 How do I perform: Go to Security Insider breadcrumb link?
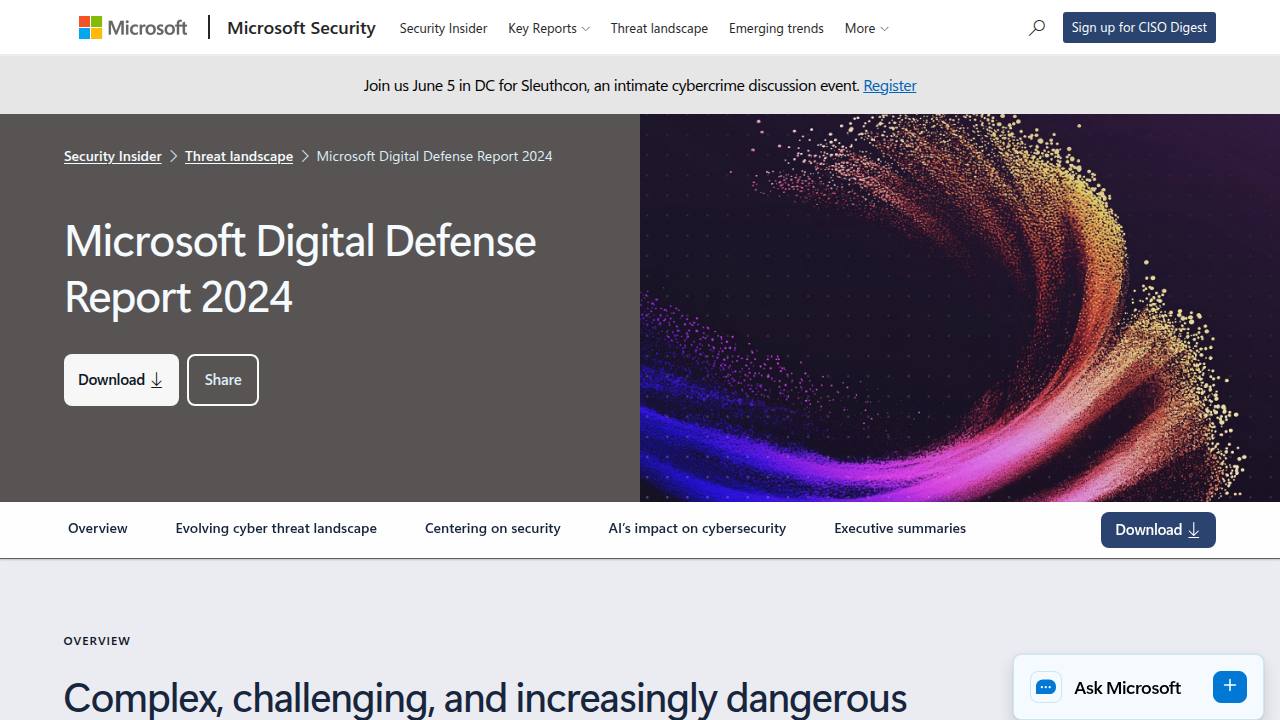[x=113, y=156]
